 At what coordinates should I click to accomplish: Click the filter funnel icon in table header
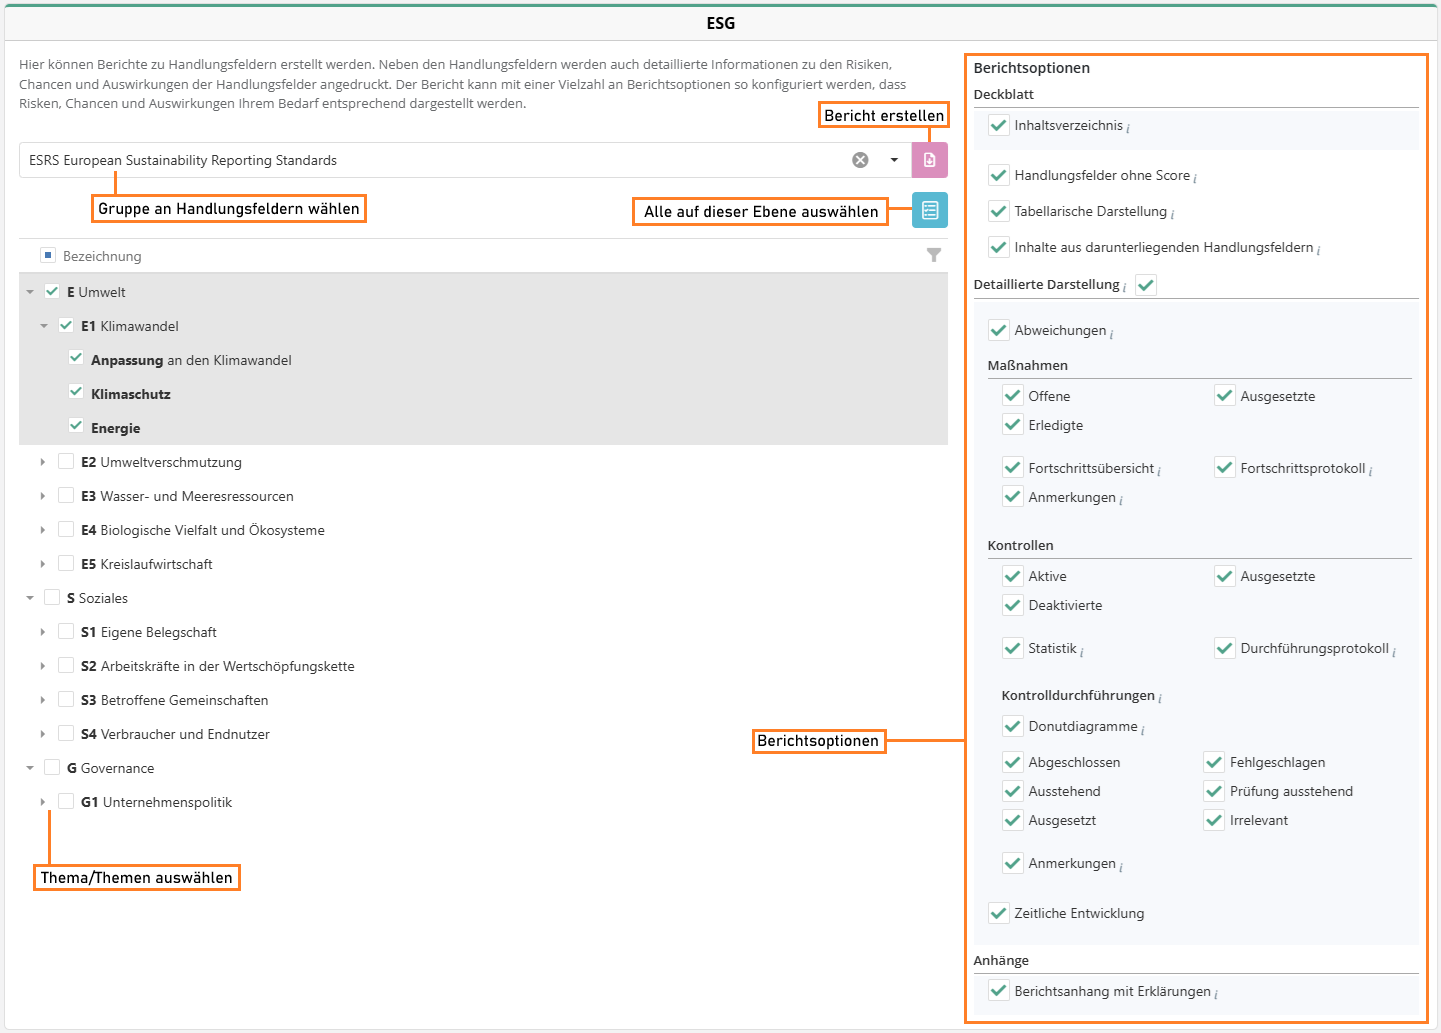click(933, 256)
